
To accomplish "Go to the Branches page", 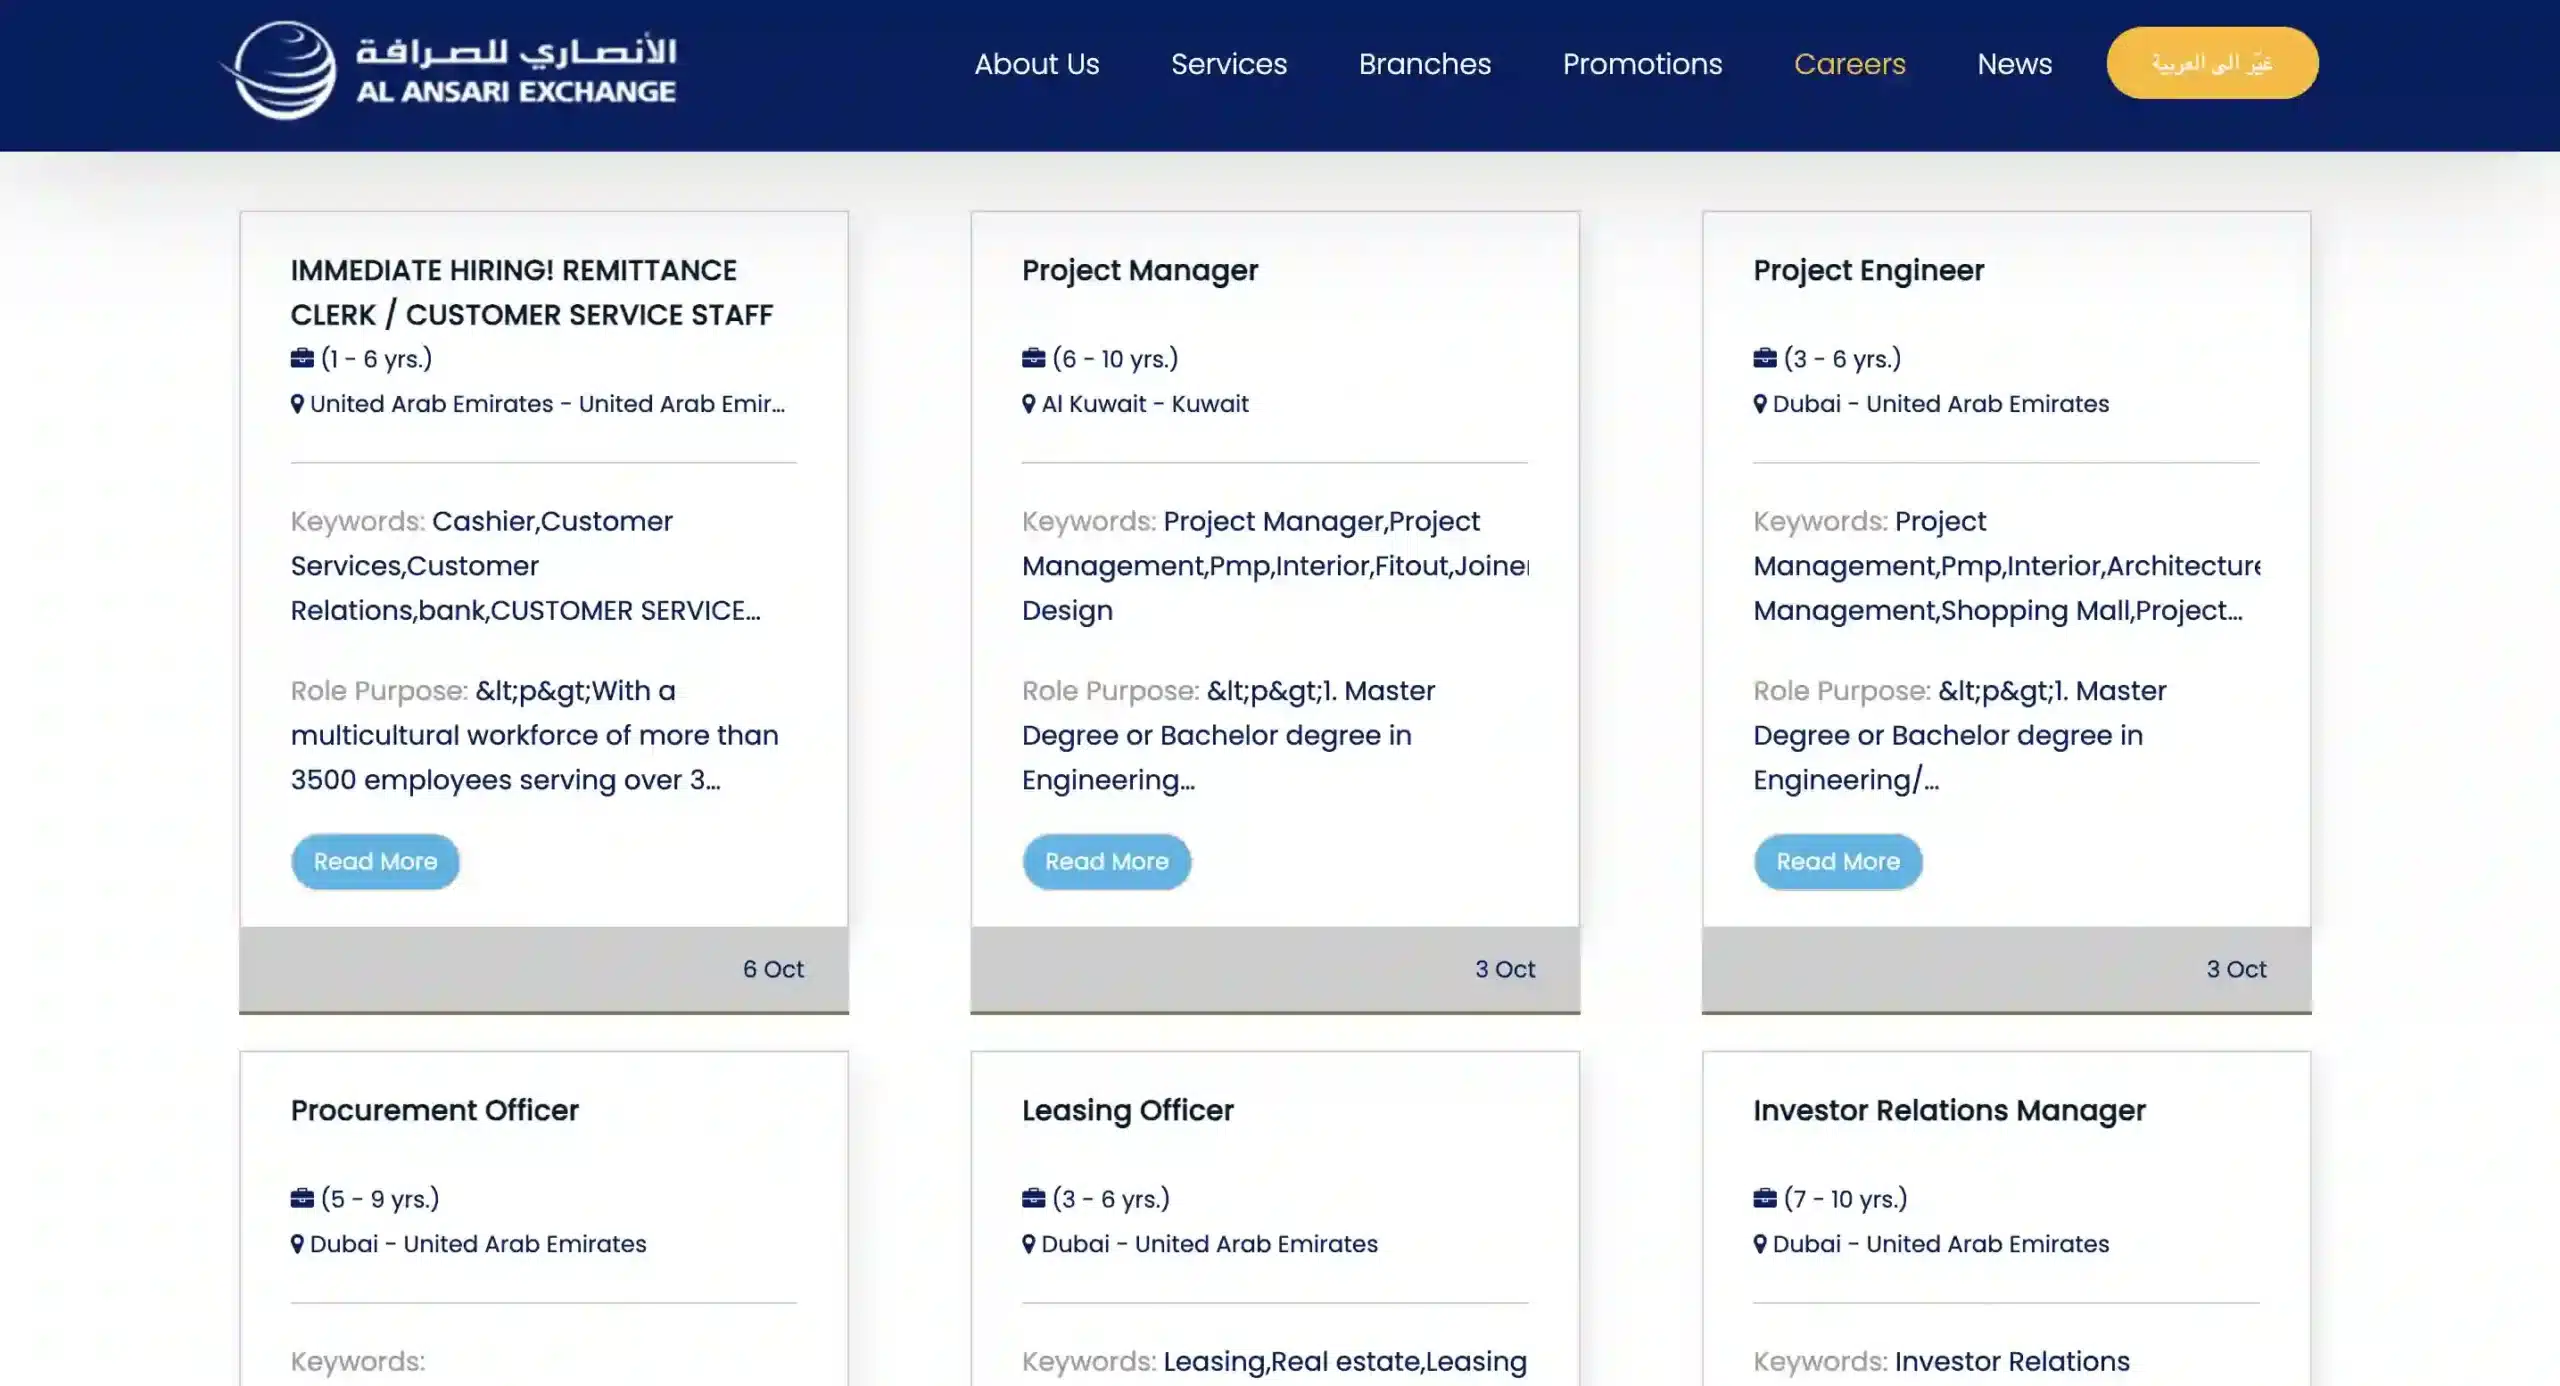I will pyautogui.click(x=1424, y=64).
